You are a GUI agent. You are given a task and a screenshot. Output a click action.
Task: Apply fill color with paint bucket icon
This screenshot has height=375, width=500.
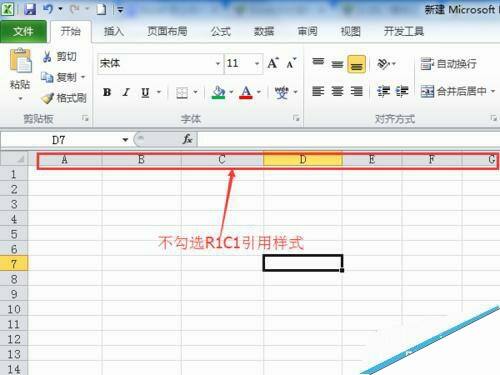219,92
